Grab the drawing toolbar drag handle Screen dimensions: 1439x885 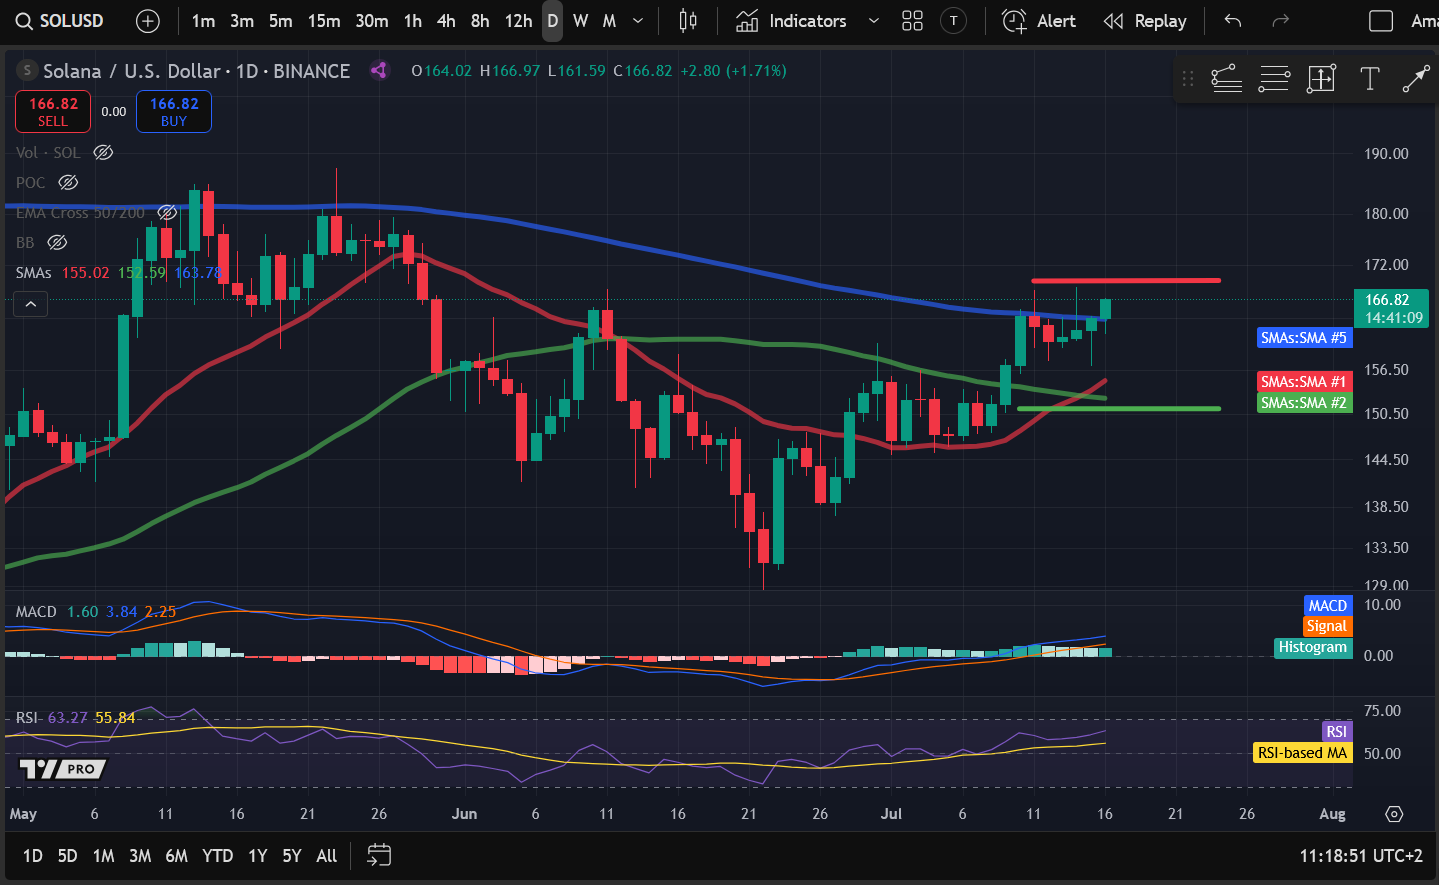[1188, 79]
